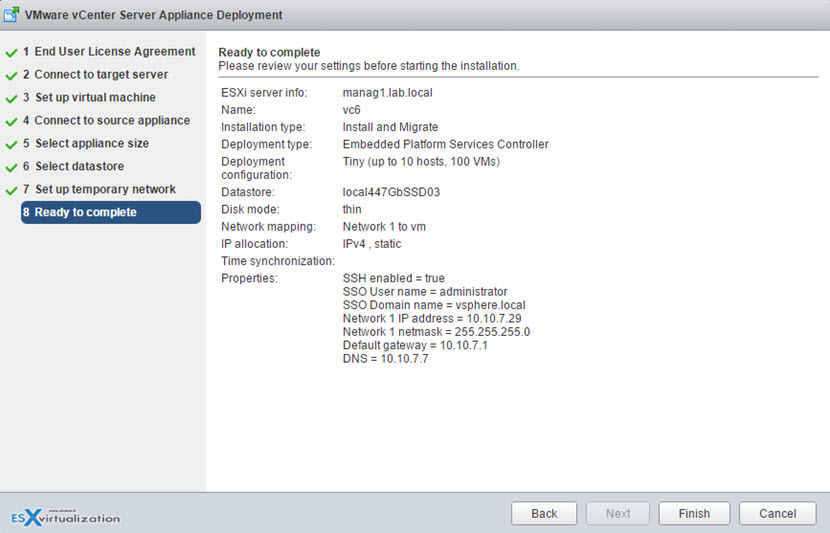Click datastore value 'local447GbSSD03'
The height and width of the screenshot is (533, 830).
click(391, 192)
